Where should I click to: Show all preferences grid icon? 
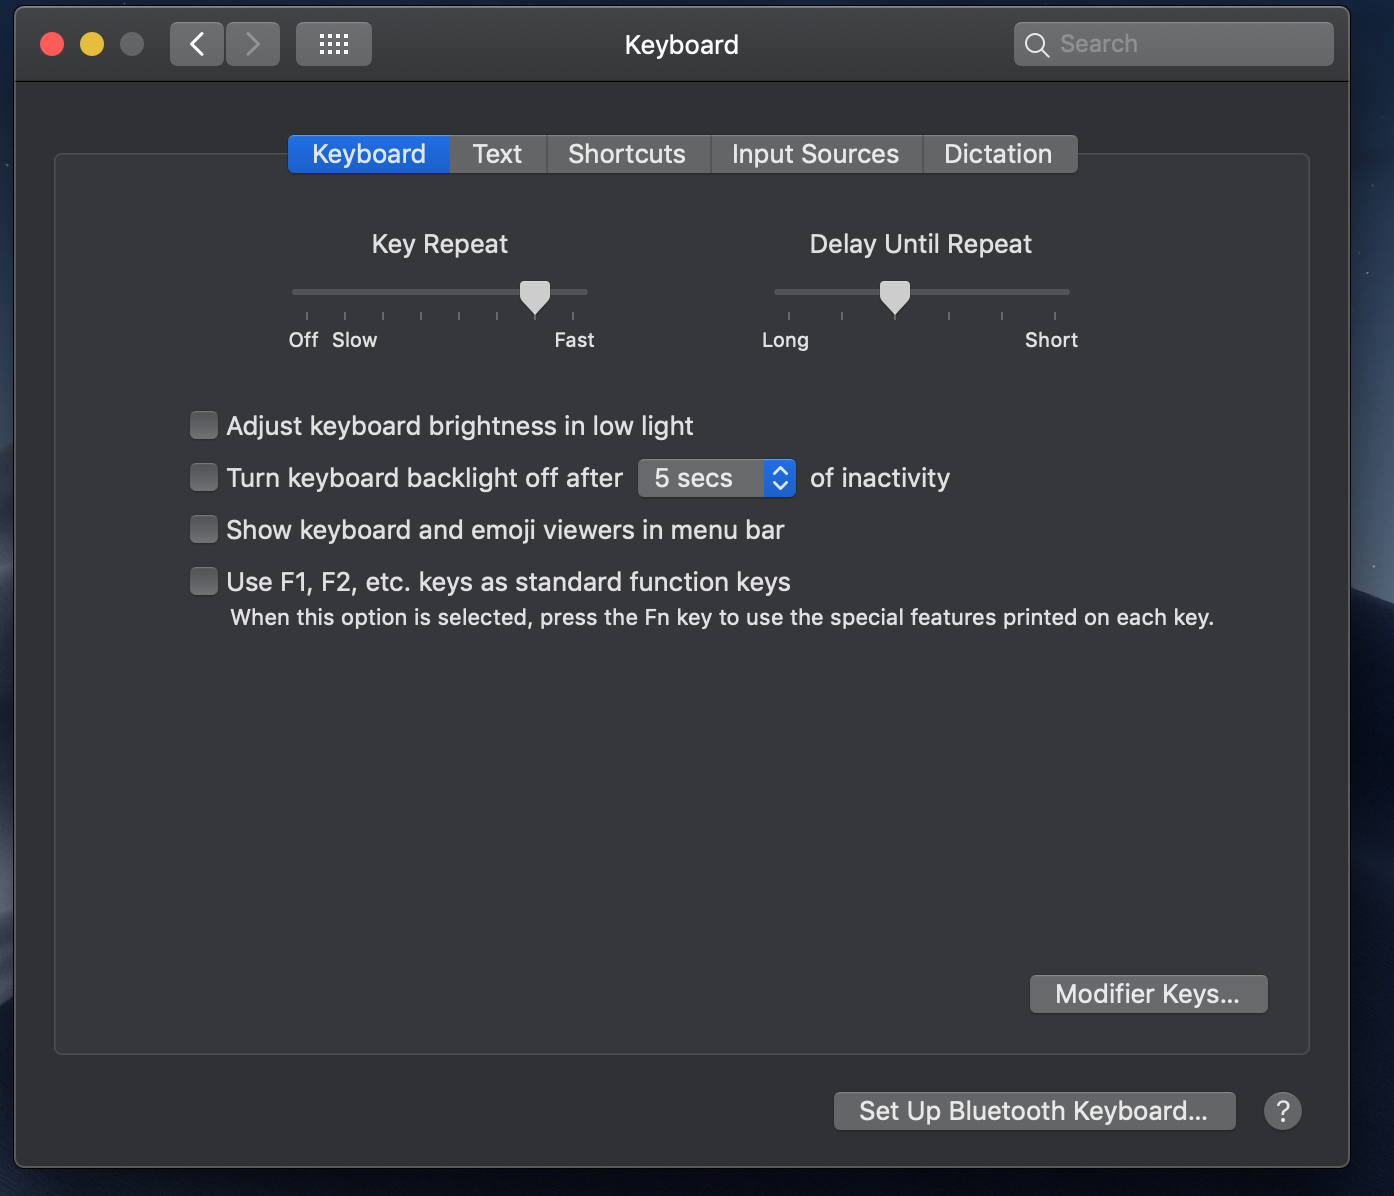tap(334, 44)
